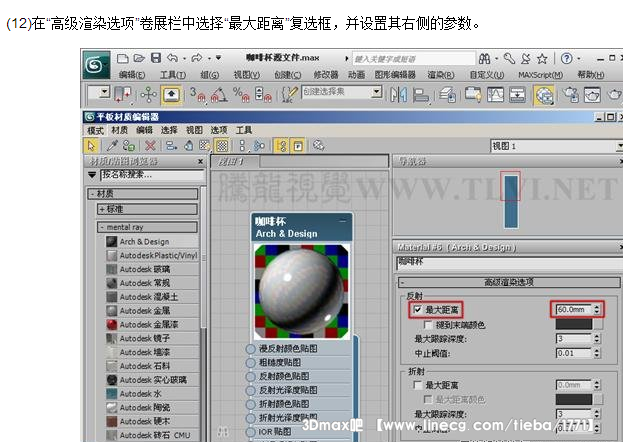Open the 模式 menu in material editor

point(95,130)
